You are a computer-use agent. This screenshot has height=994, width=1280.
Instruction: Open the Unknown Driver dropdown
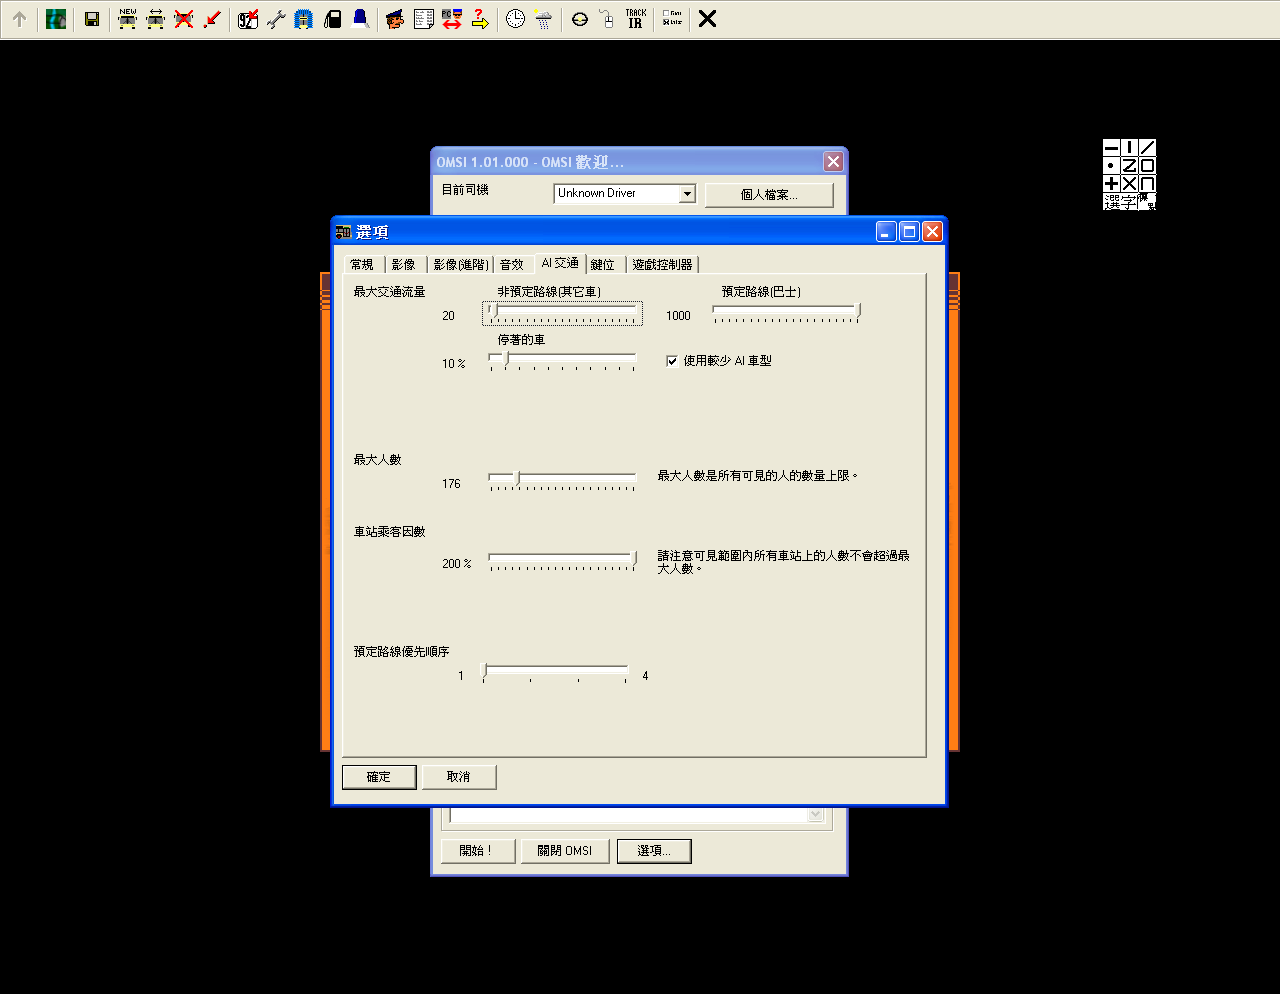tap(687, 194)
